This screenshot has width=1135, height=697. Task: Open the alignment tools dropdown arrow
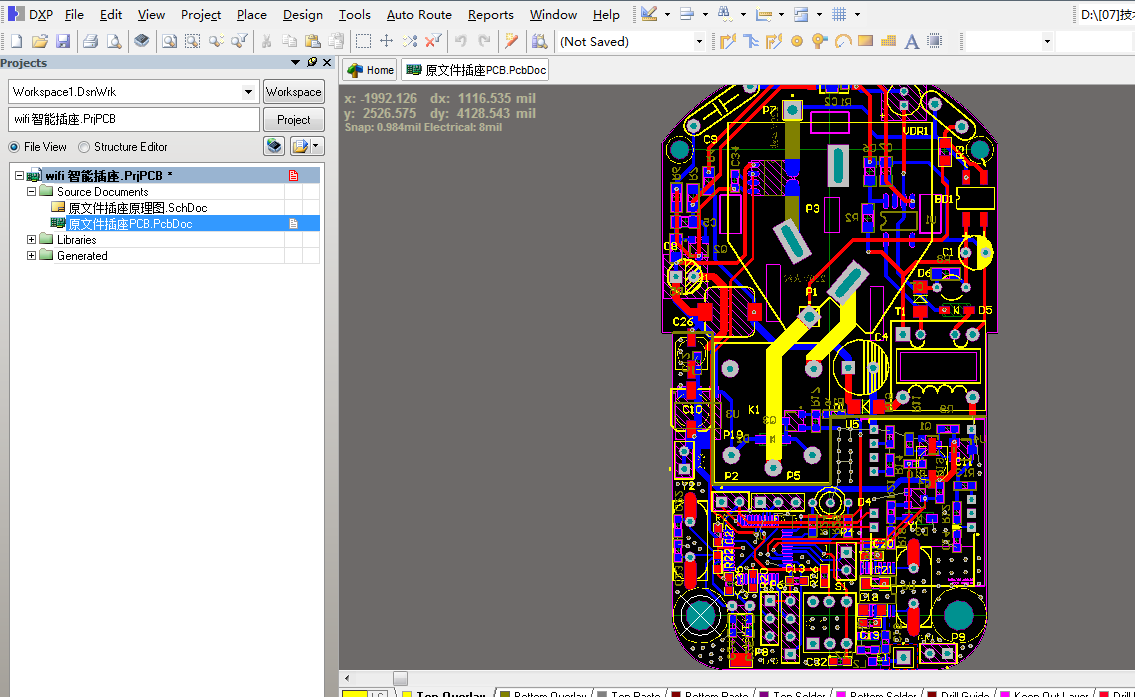pos(704,14)
